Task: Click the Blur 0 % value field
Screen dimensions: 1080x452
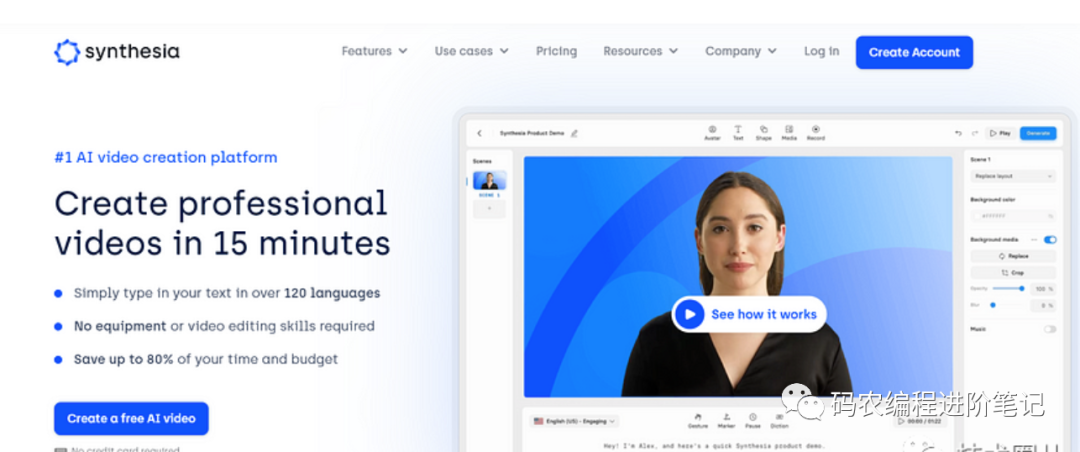Action: coord(1043,305)
